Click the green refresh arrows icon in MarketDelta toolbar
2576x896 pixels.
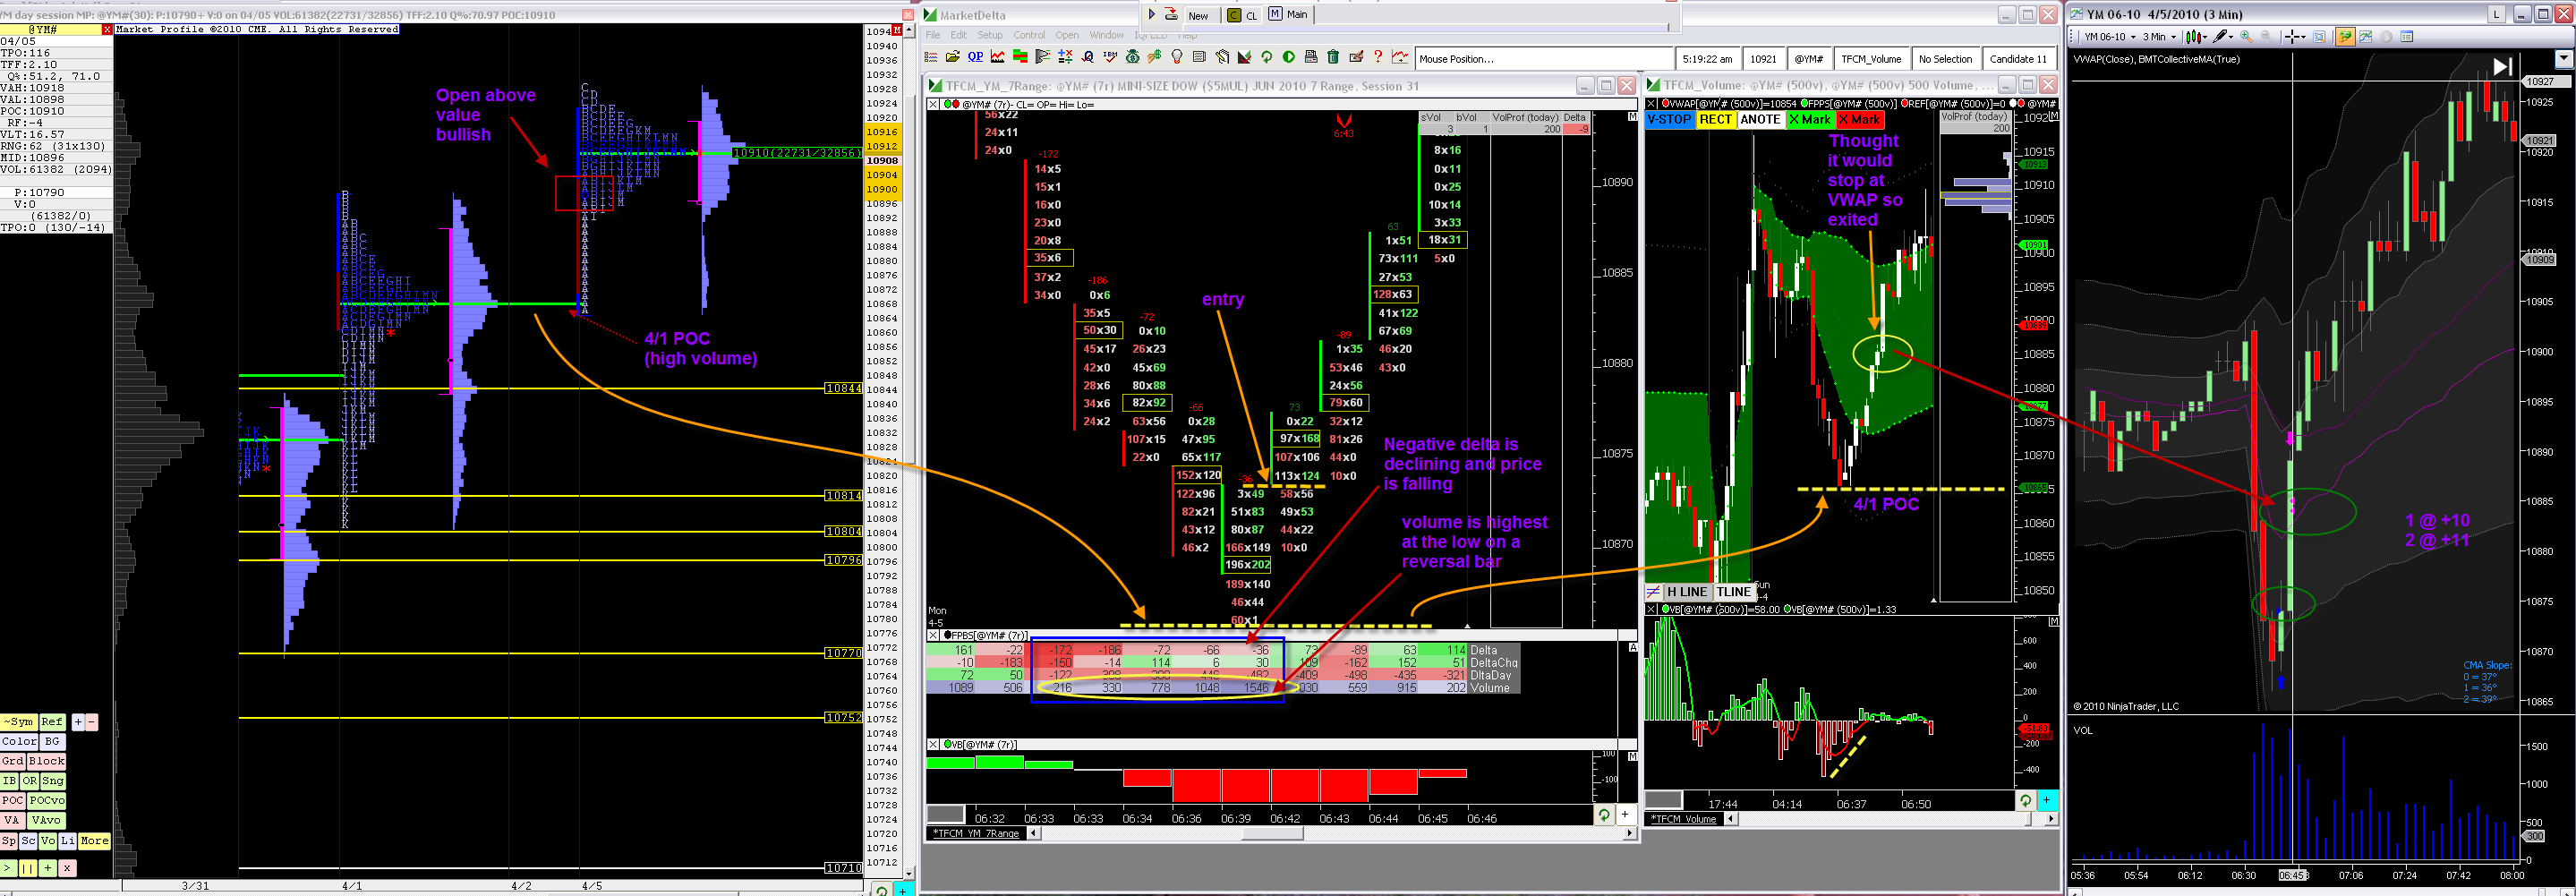pyautogui.click(x=1266, y=57)
